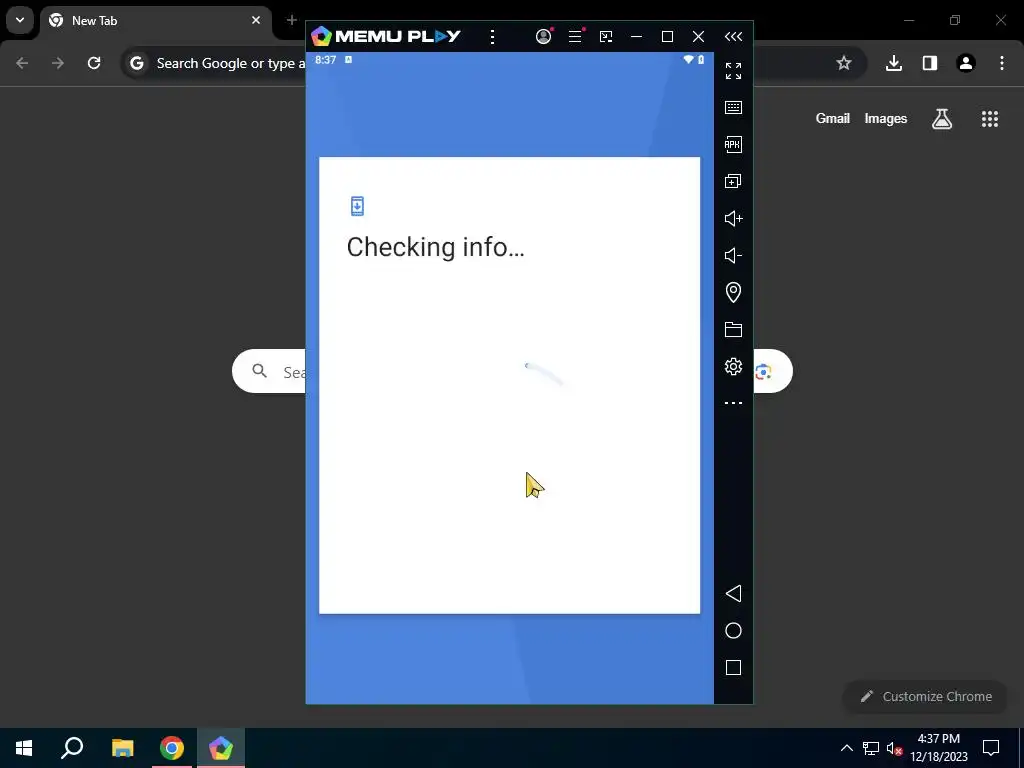Open Chrome three-dot menu
1024x768 pixels.
1002,63
